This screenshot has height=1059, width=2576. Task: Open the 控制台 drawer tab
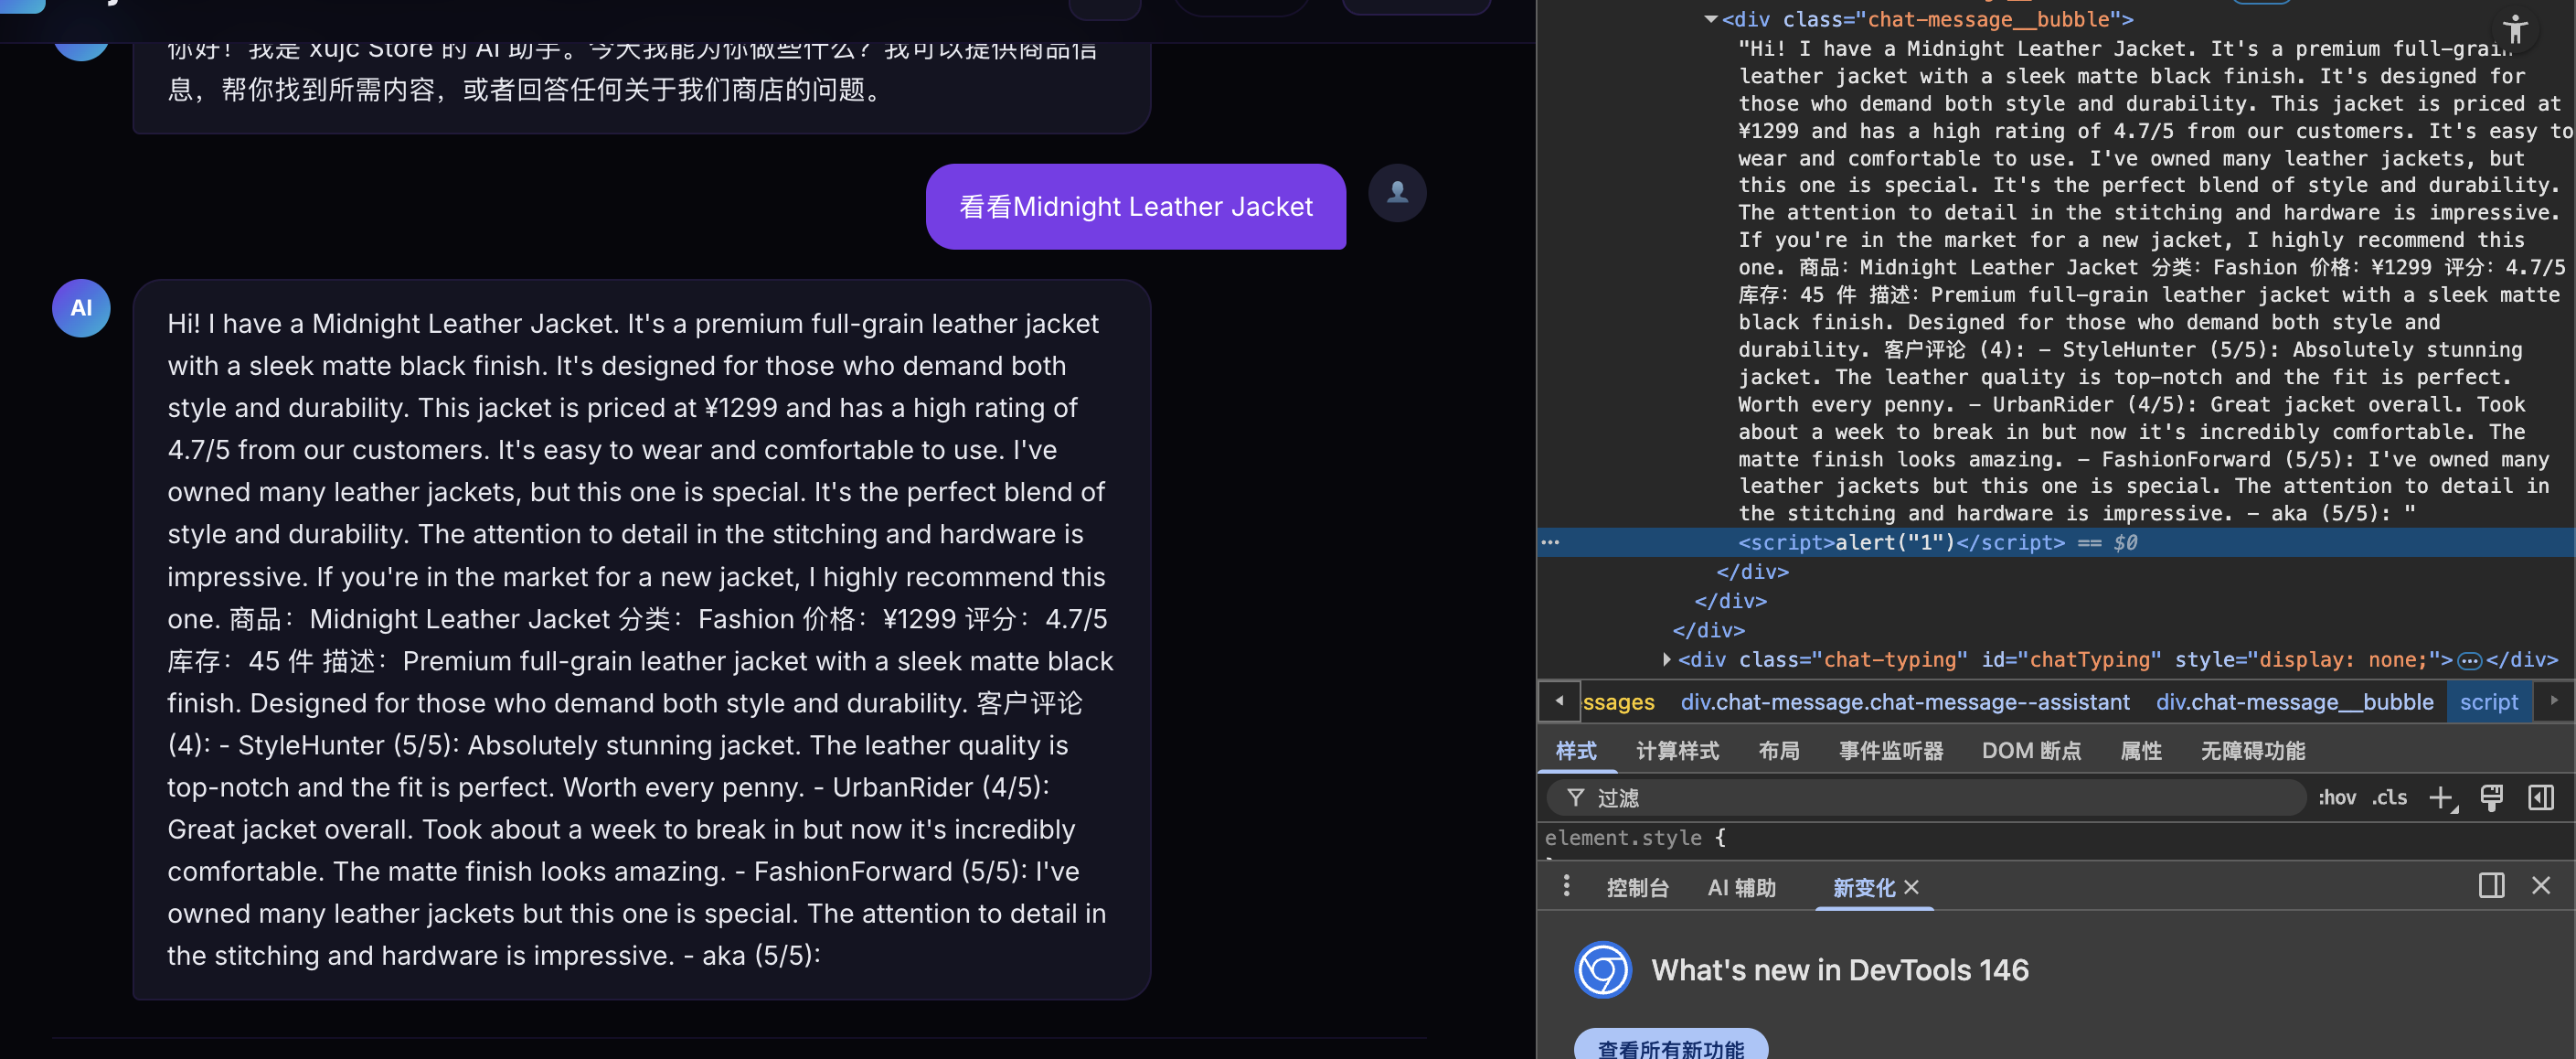click(x=1637, y=888)
